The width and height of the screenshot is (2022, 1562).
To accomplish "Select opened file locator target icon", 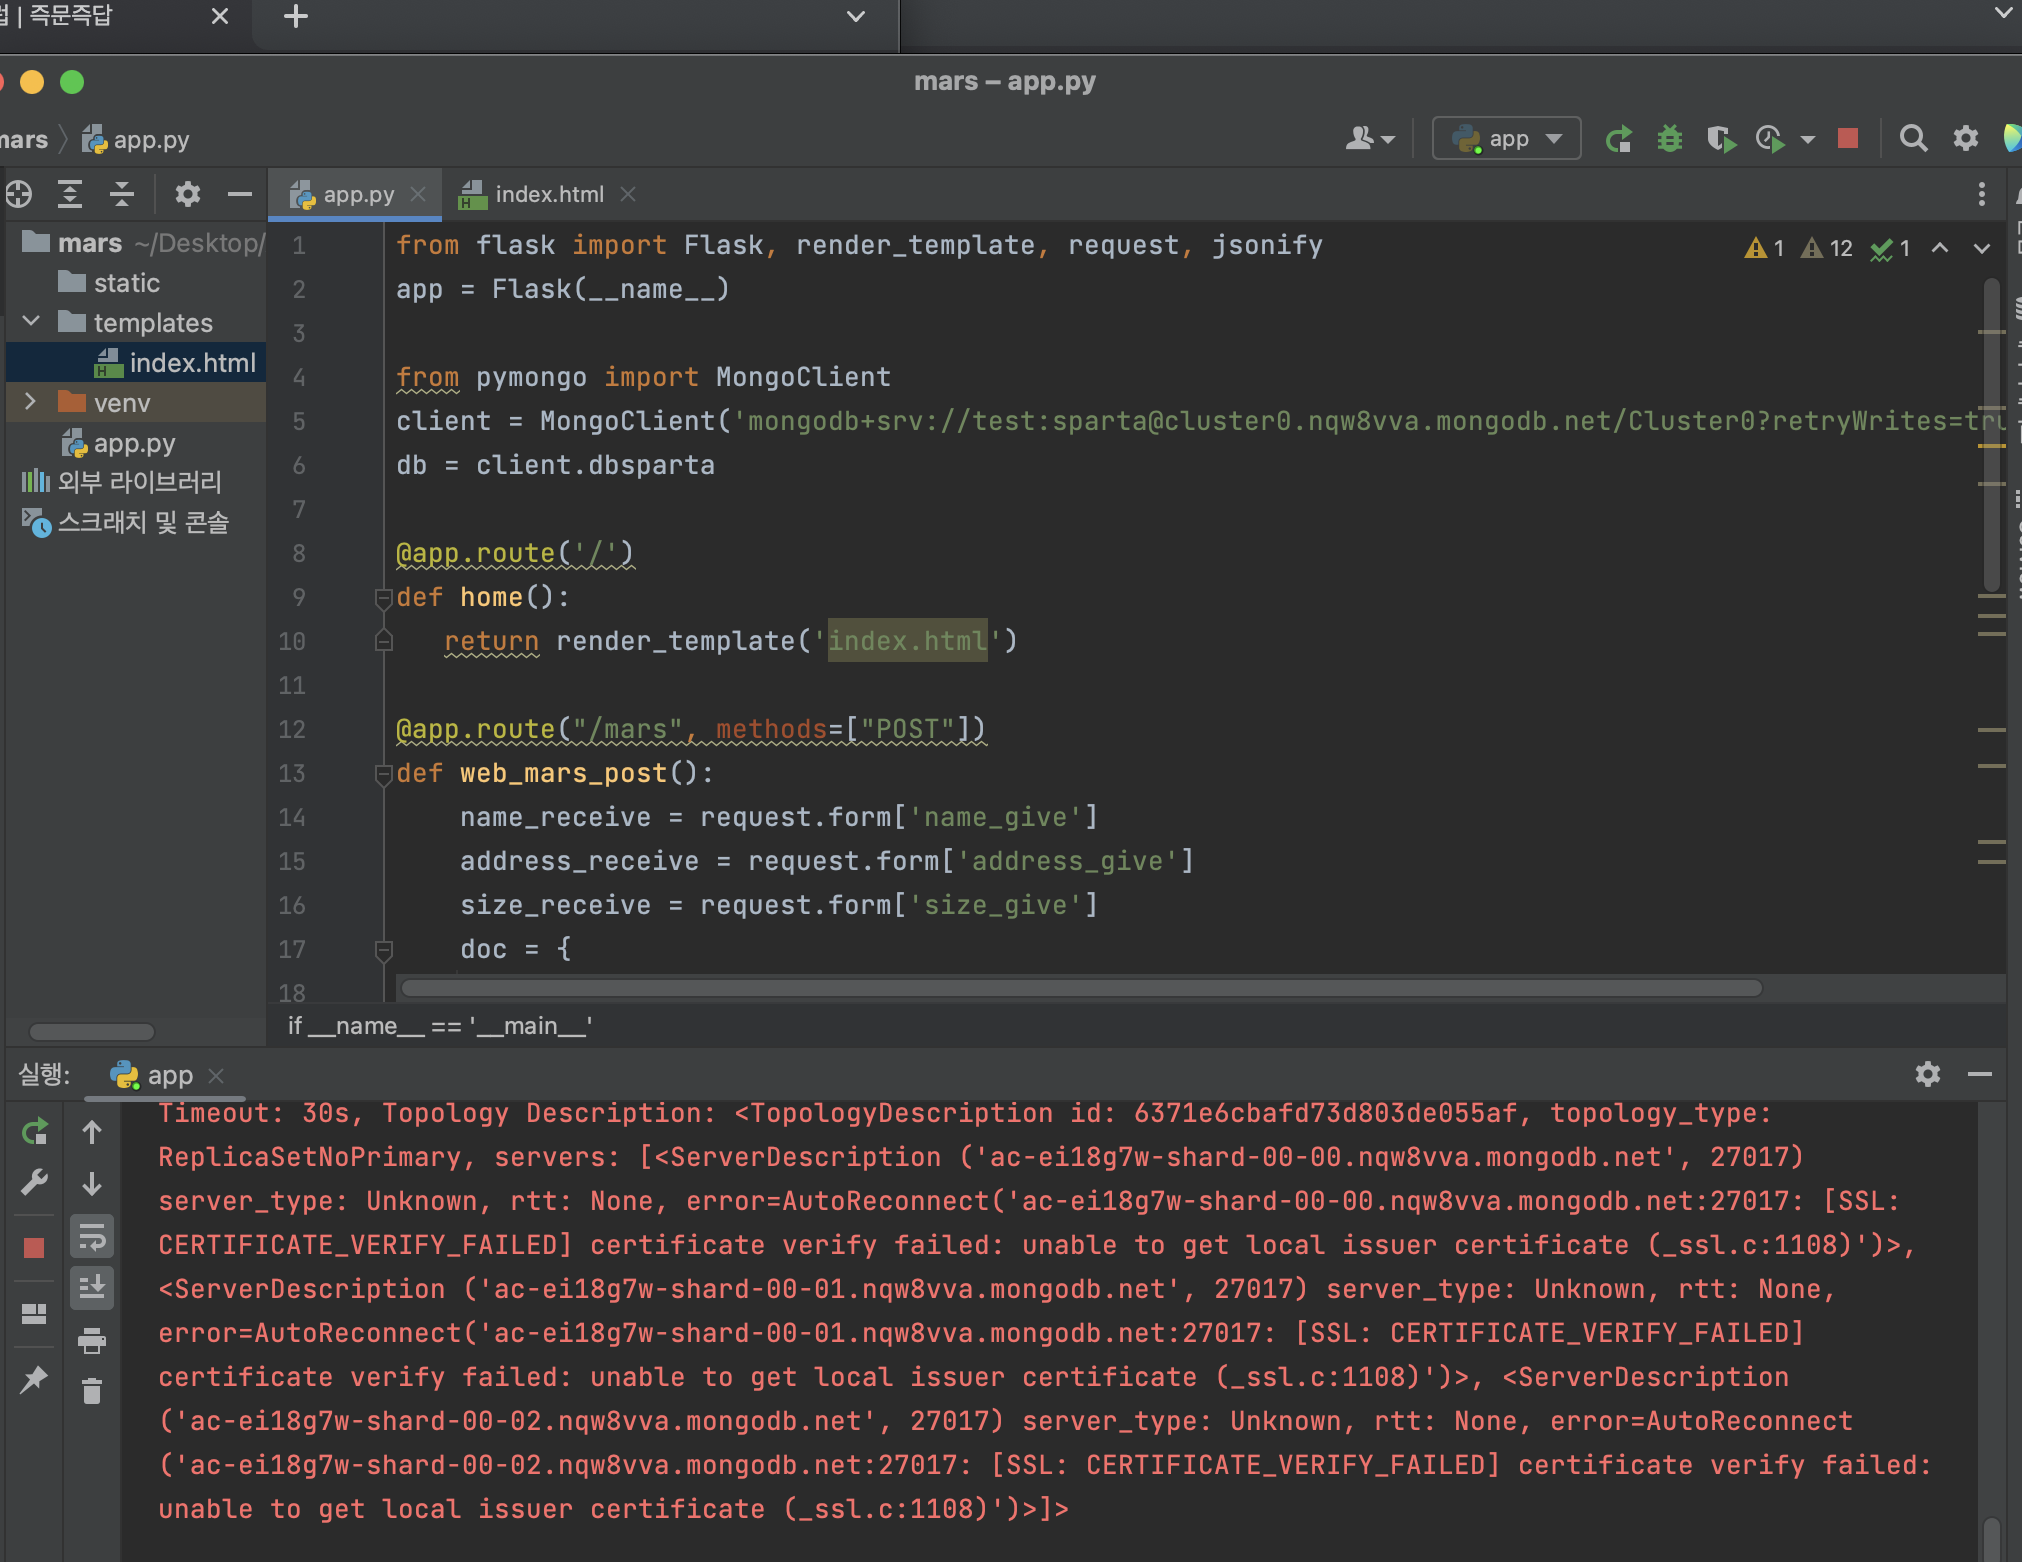I will click(x=18, y=194).
